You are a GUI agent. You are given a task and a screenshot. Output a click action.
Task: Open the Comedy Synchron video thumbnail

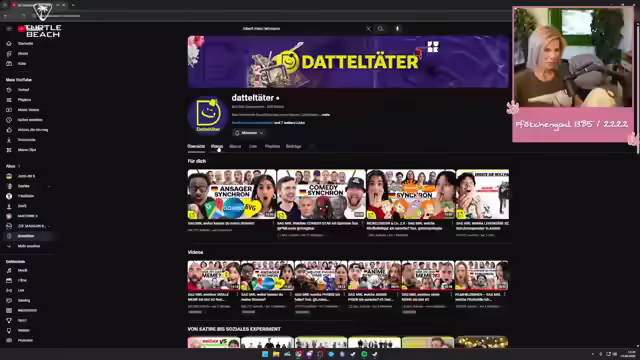pos(321,194)
